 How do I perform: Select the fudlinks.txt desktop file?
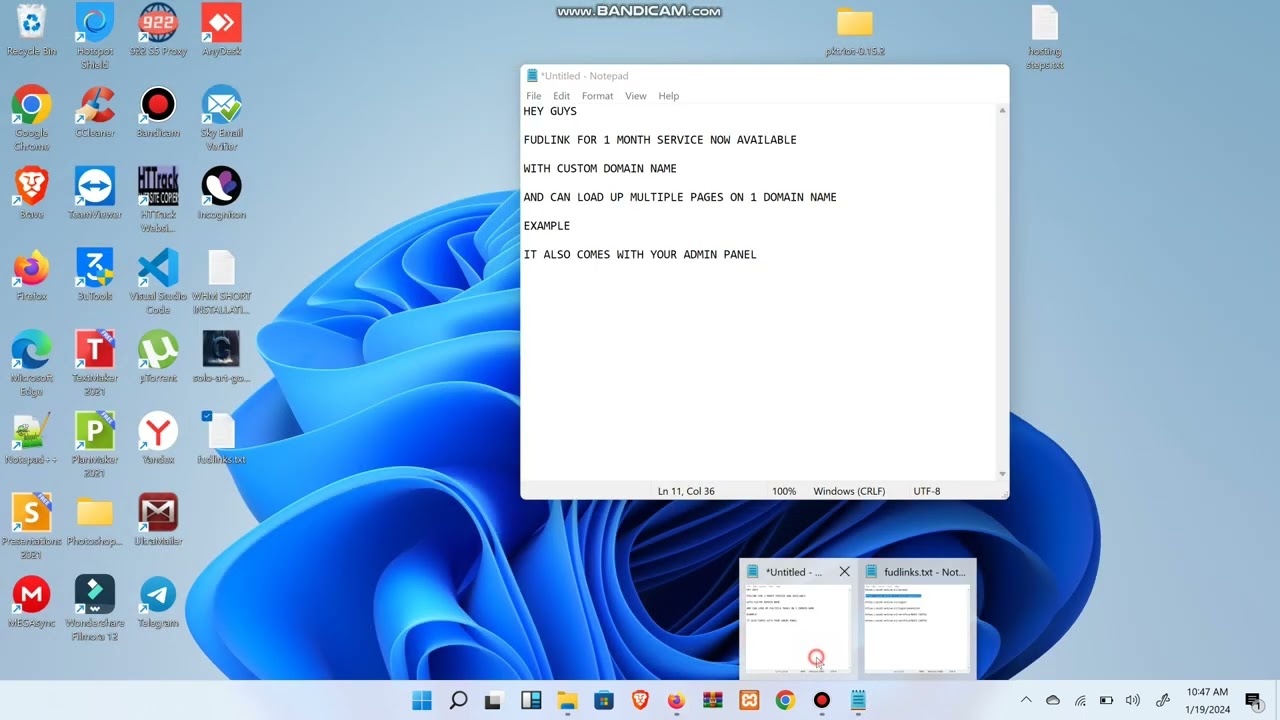point(221,438)
